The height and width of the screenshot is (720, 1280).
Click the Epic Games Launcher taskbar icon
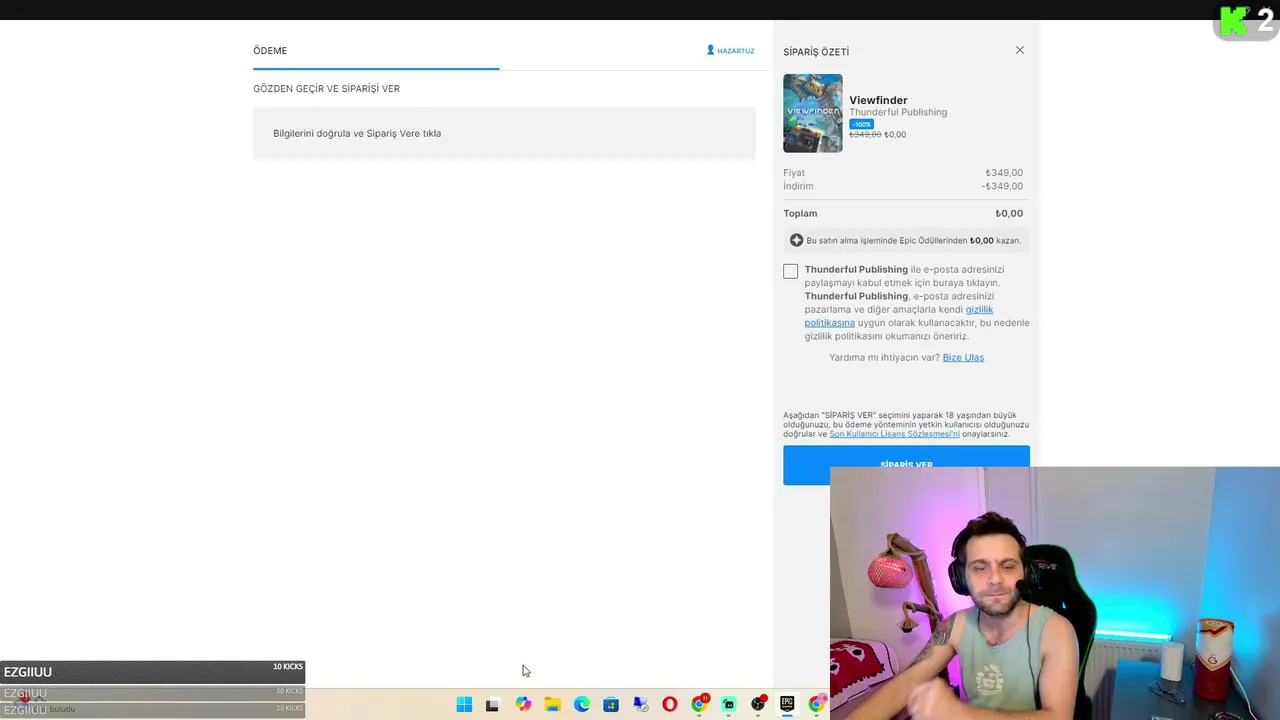coord(788,704)
